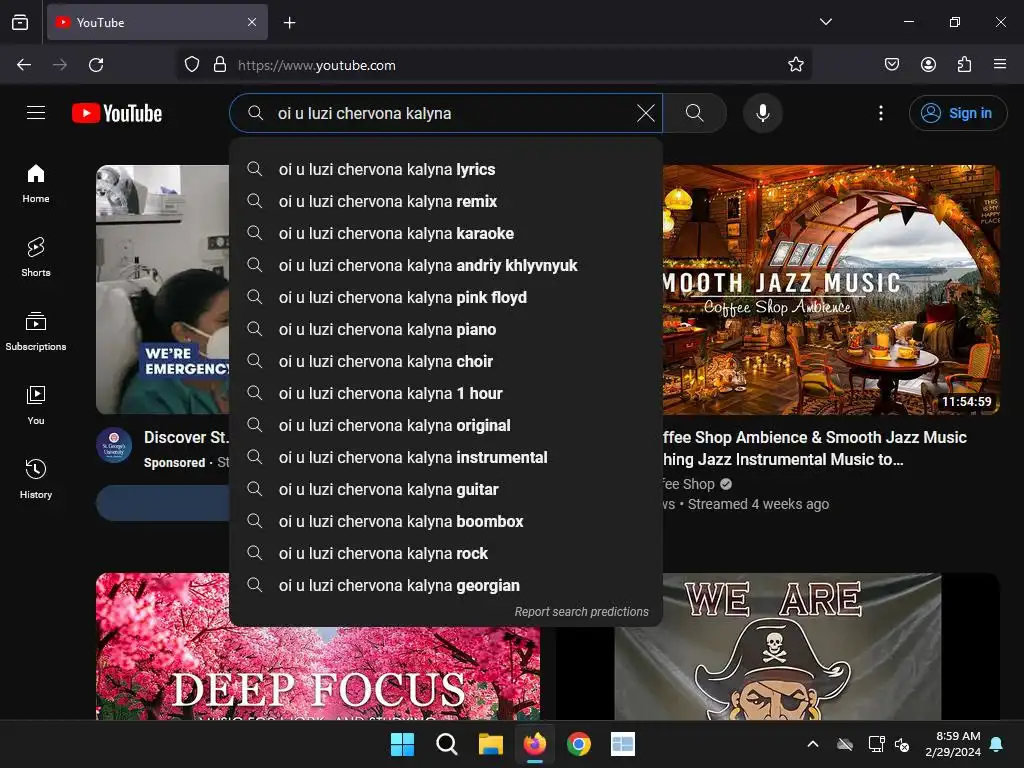This screenshot has height=768, width=1024.
Task: Click the magnifying glass search button
Action: [695, 113]
